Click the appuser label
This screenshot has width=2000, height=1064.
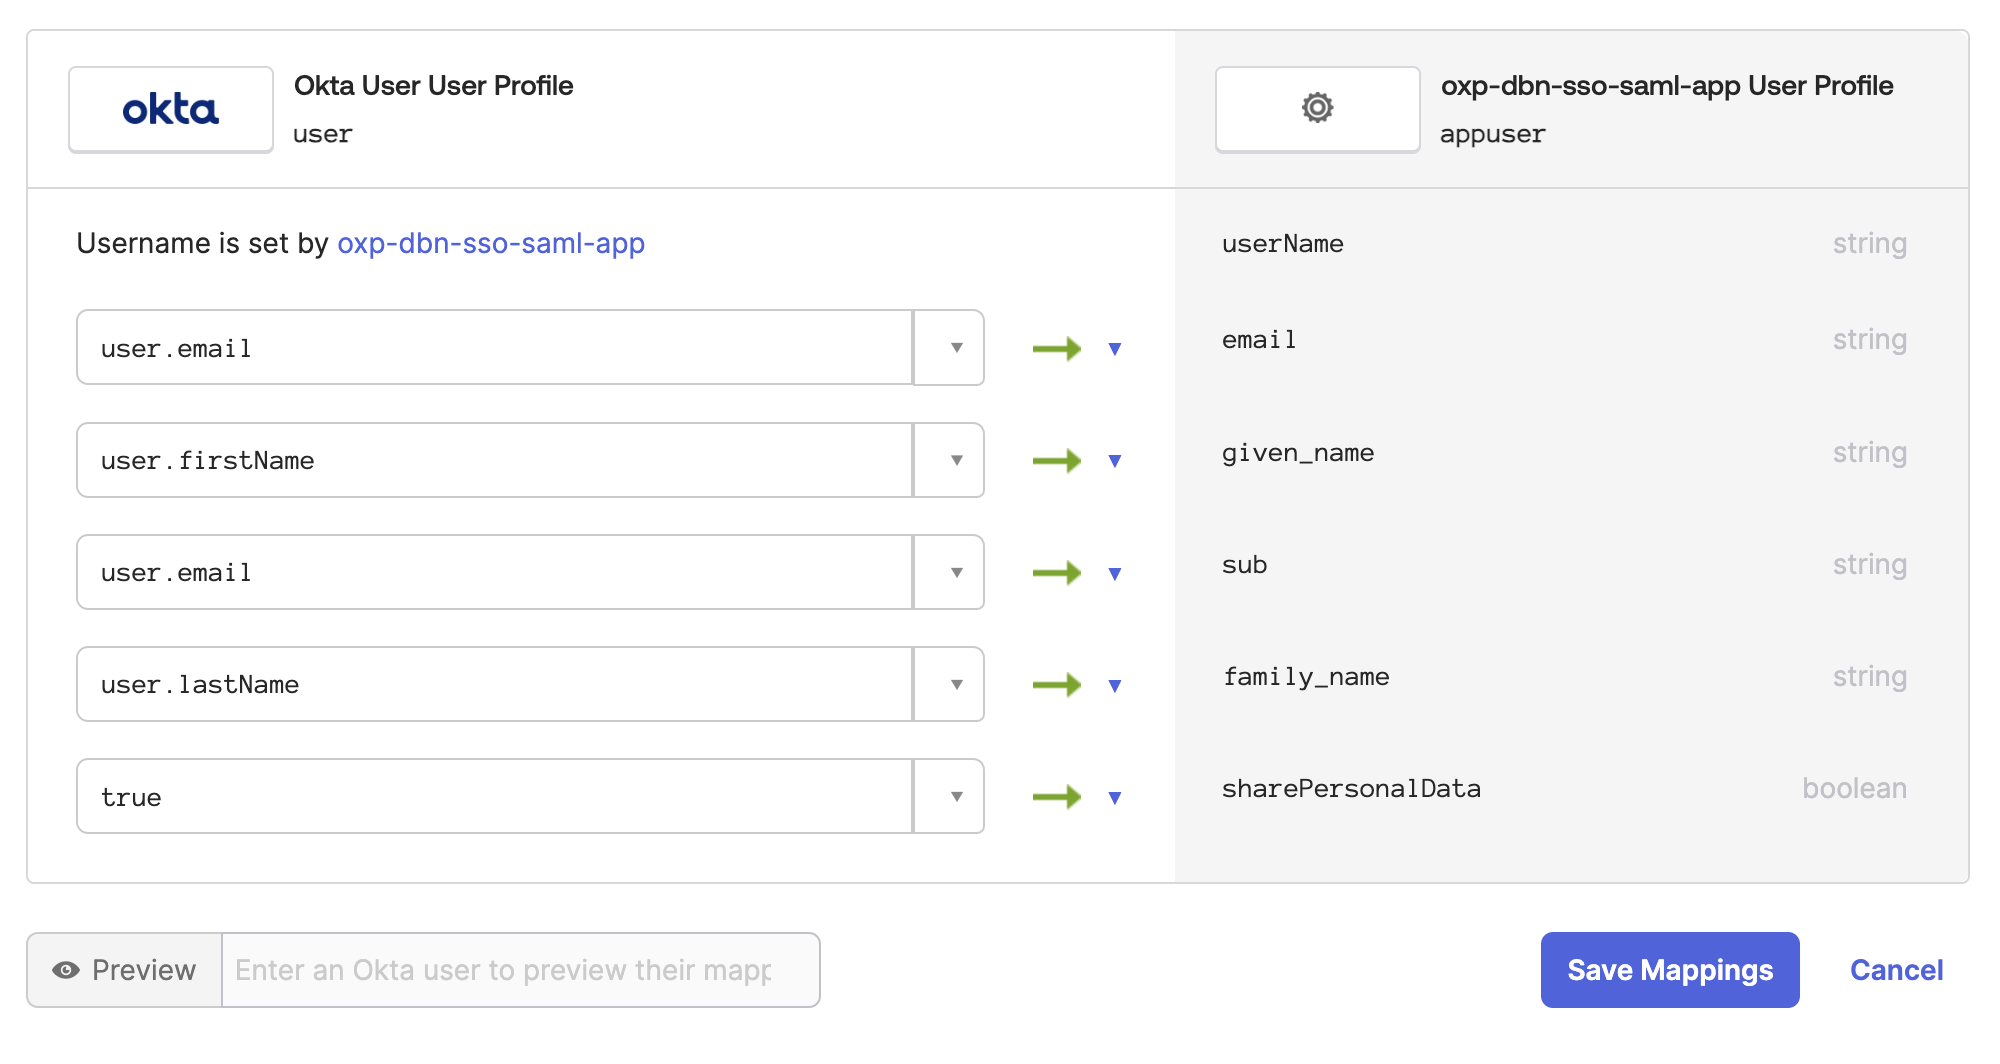pos(1492,134)
